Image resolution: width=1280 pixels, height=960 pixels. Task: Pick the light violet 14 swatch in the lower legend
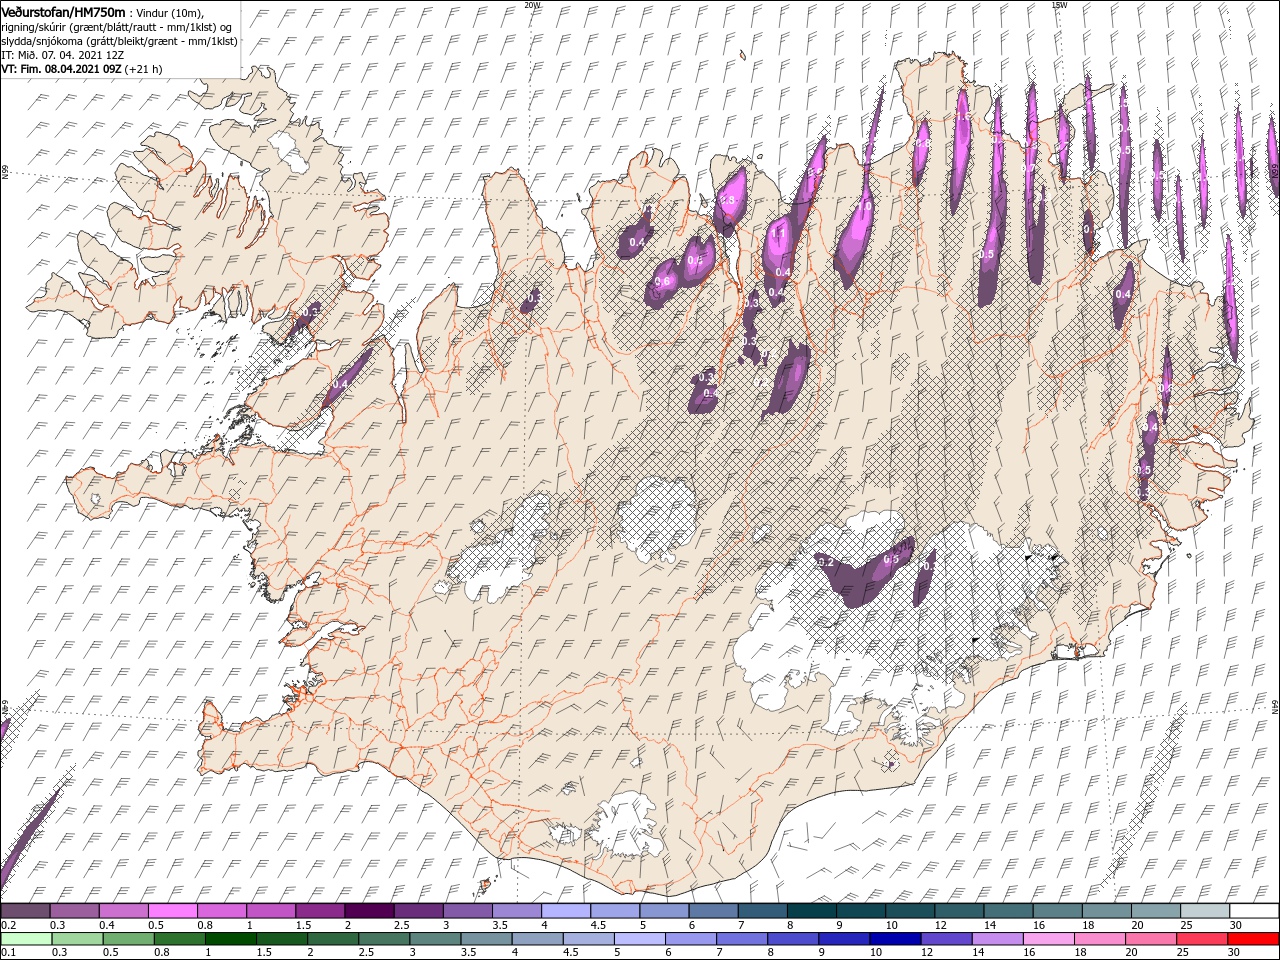click(x=998, y=939)
